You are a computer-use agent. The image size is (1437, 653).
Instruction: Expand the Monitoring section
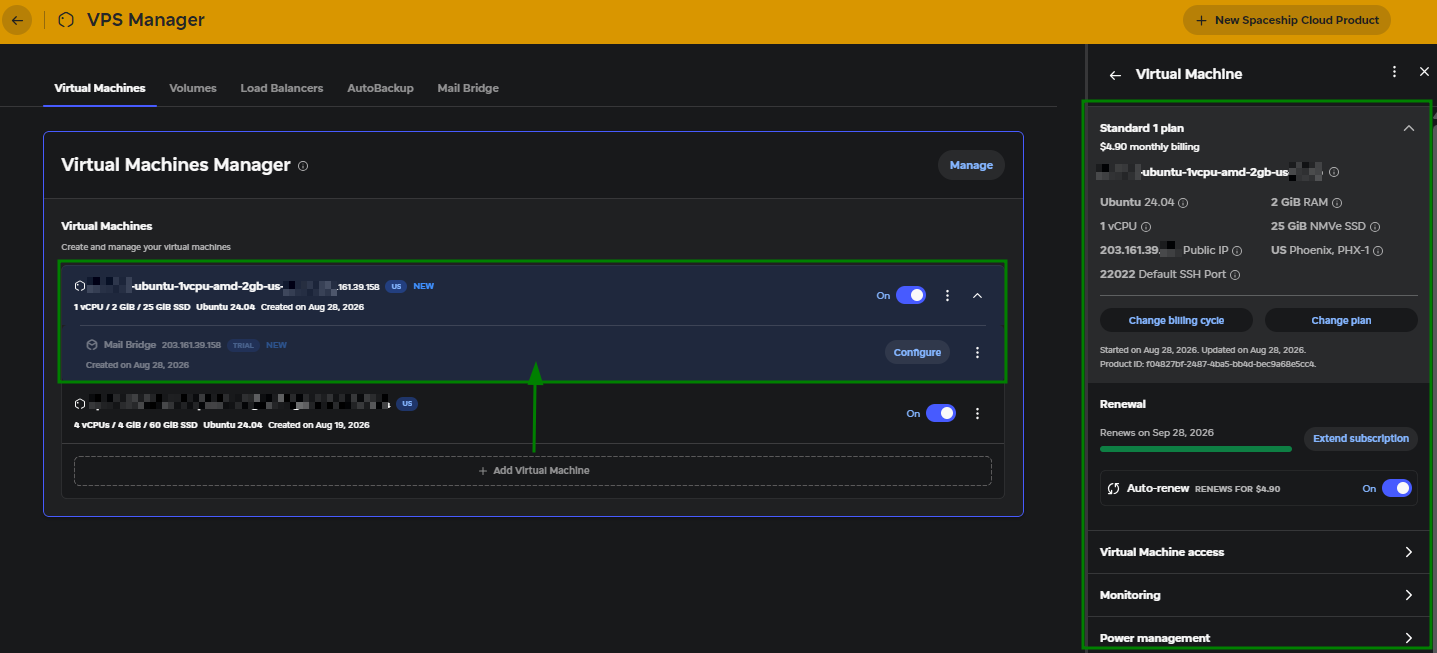[x=1259, y=595]
